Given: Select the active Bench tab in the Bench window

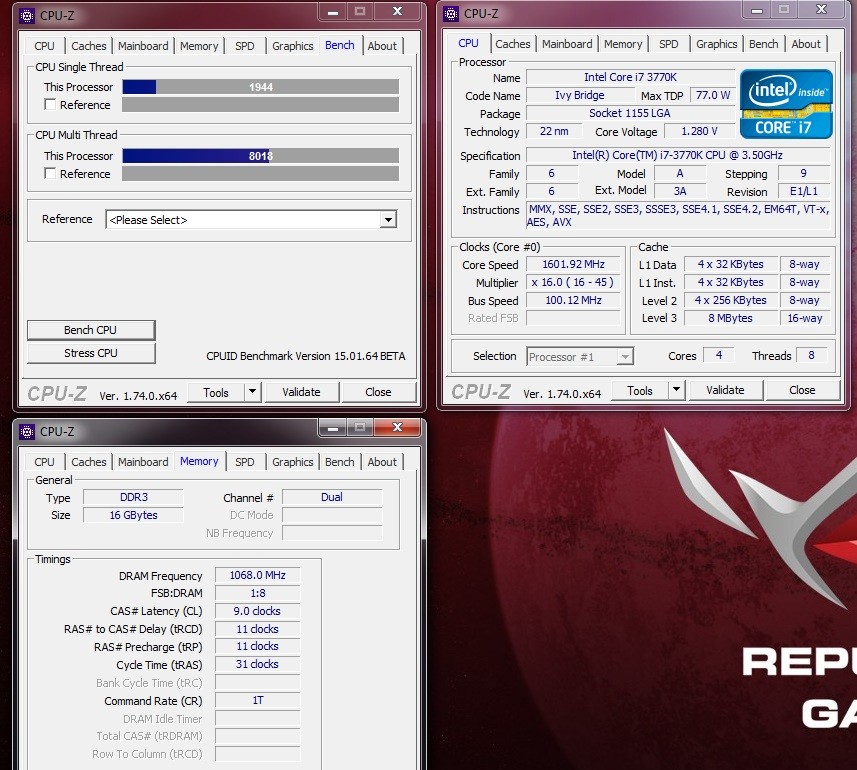Looking at the screenshot, I should [x=339, y=45].
